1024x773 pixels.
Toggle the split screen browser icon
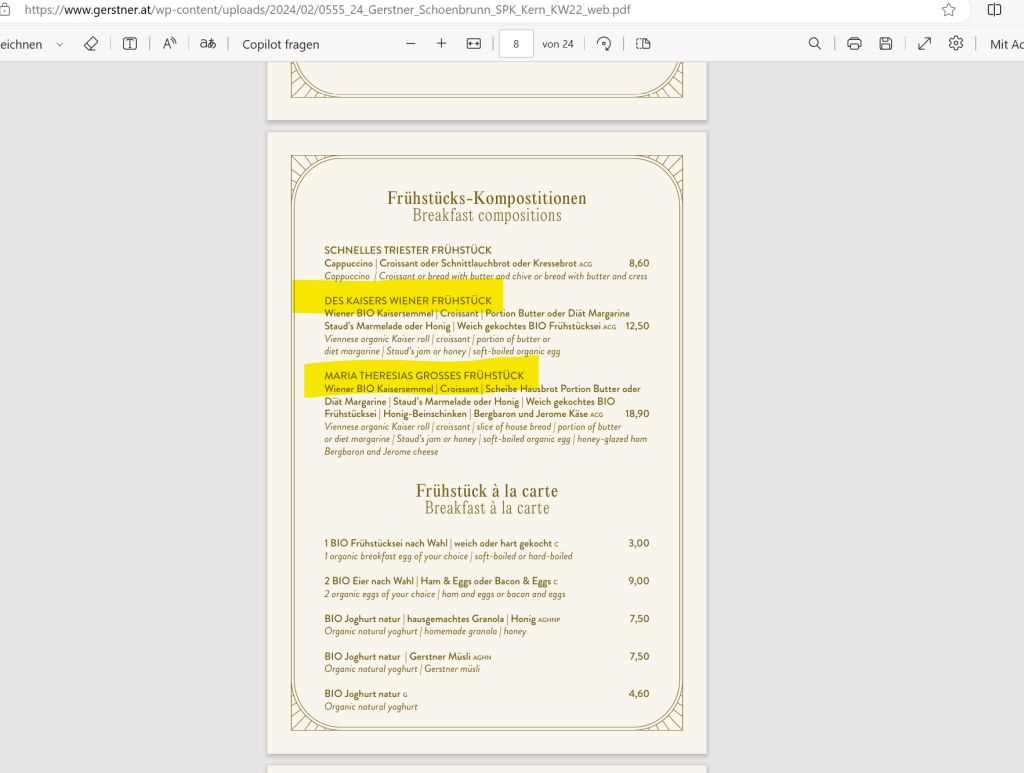(x=994, y=10)
